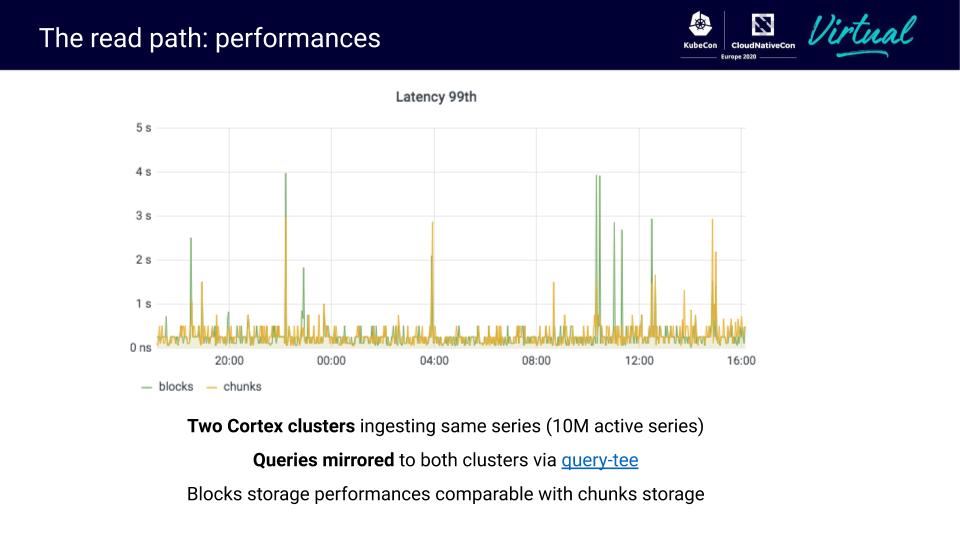
Task: Click the 0 ns y-axis label
Action: [140, 347]
